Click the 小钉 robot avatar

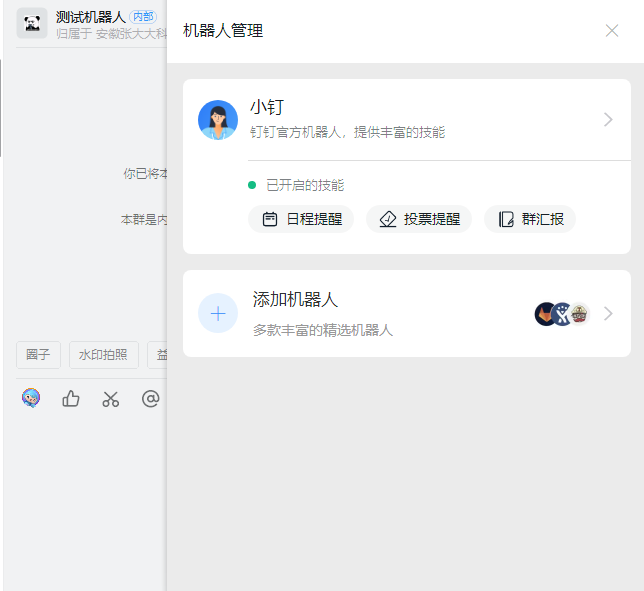[x=218, y=120]
